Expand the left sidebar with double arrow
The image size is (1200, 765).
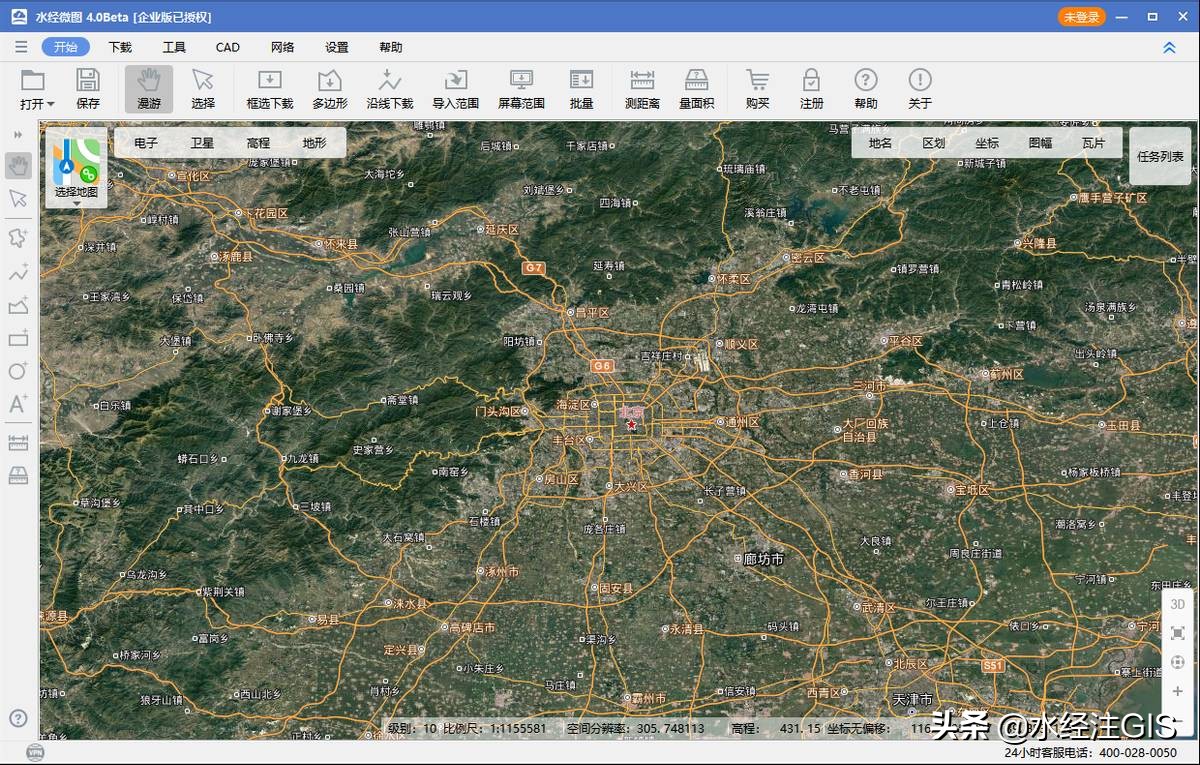[x=18, y=134]
